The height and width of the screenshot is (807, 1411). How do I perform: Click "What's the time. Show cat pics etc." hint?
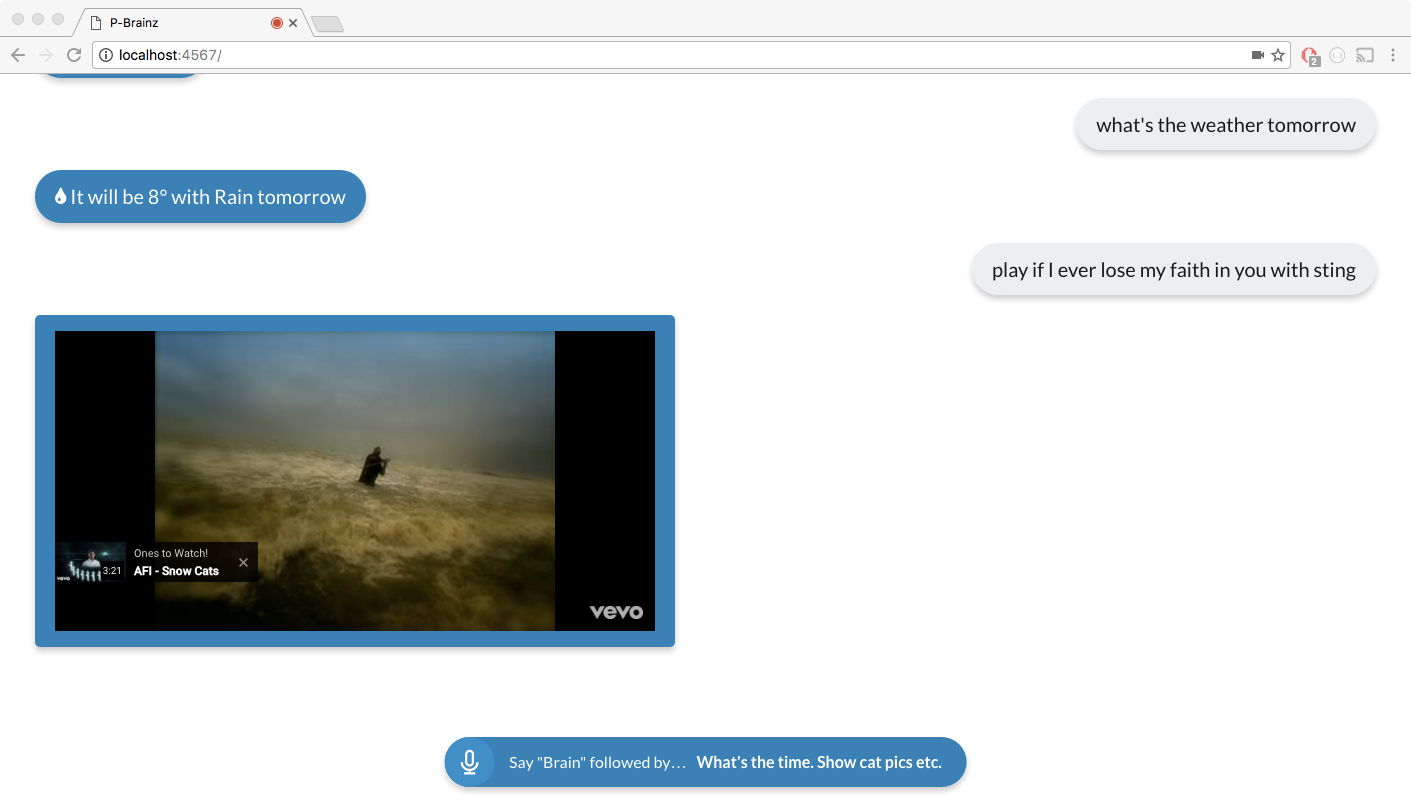pyautogui.click(x=819, y=762)
